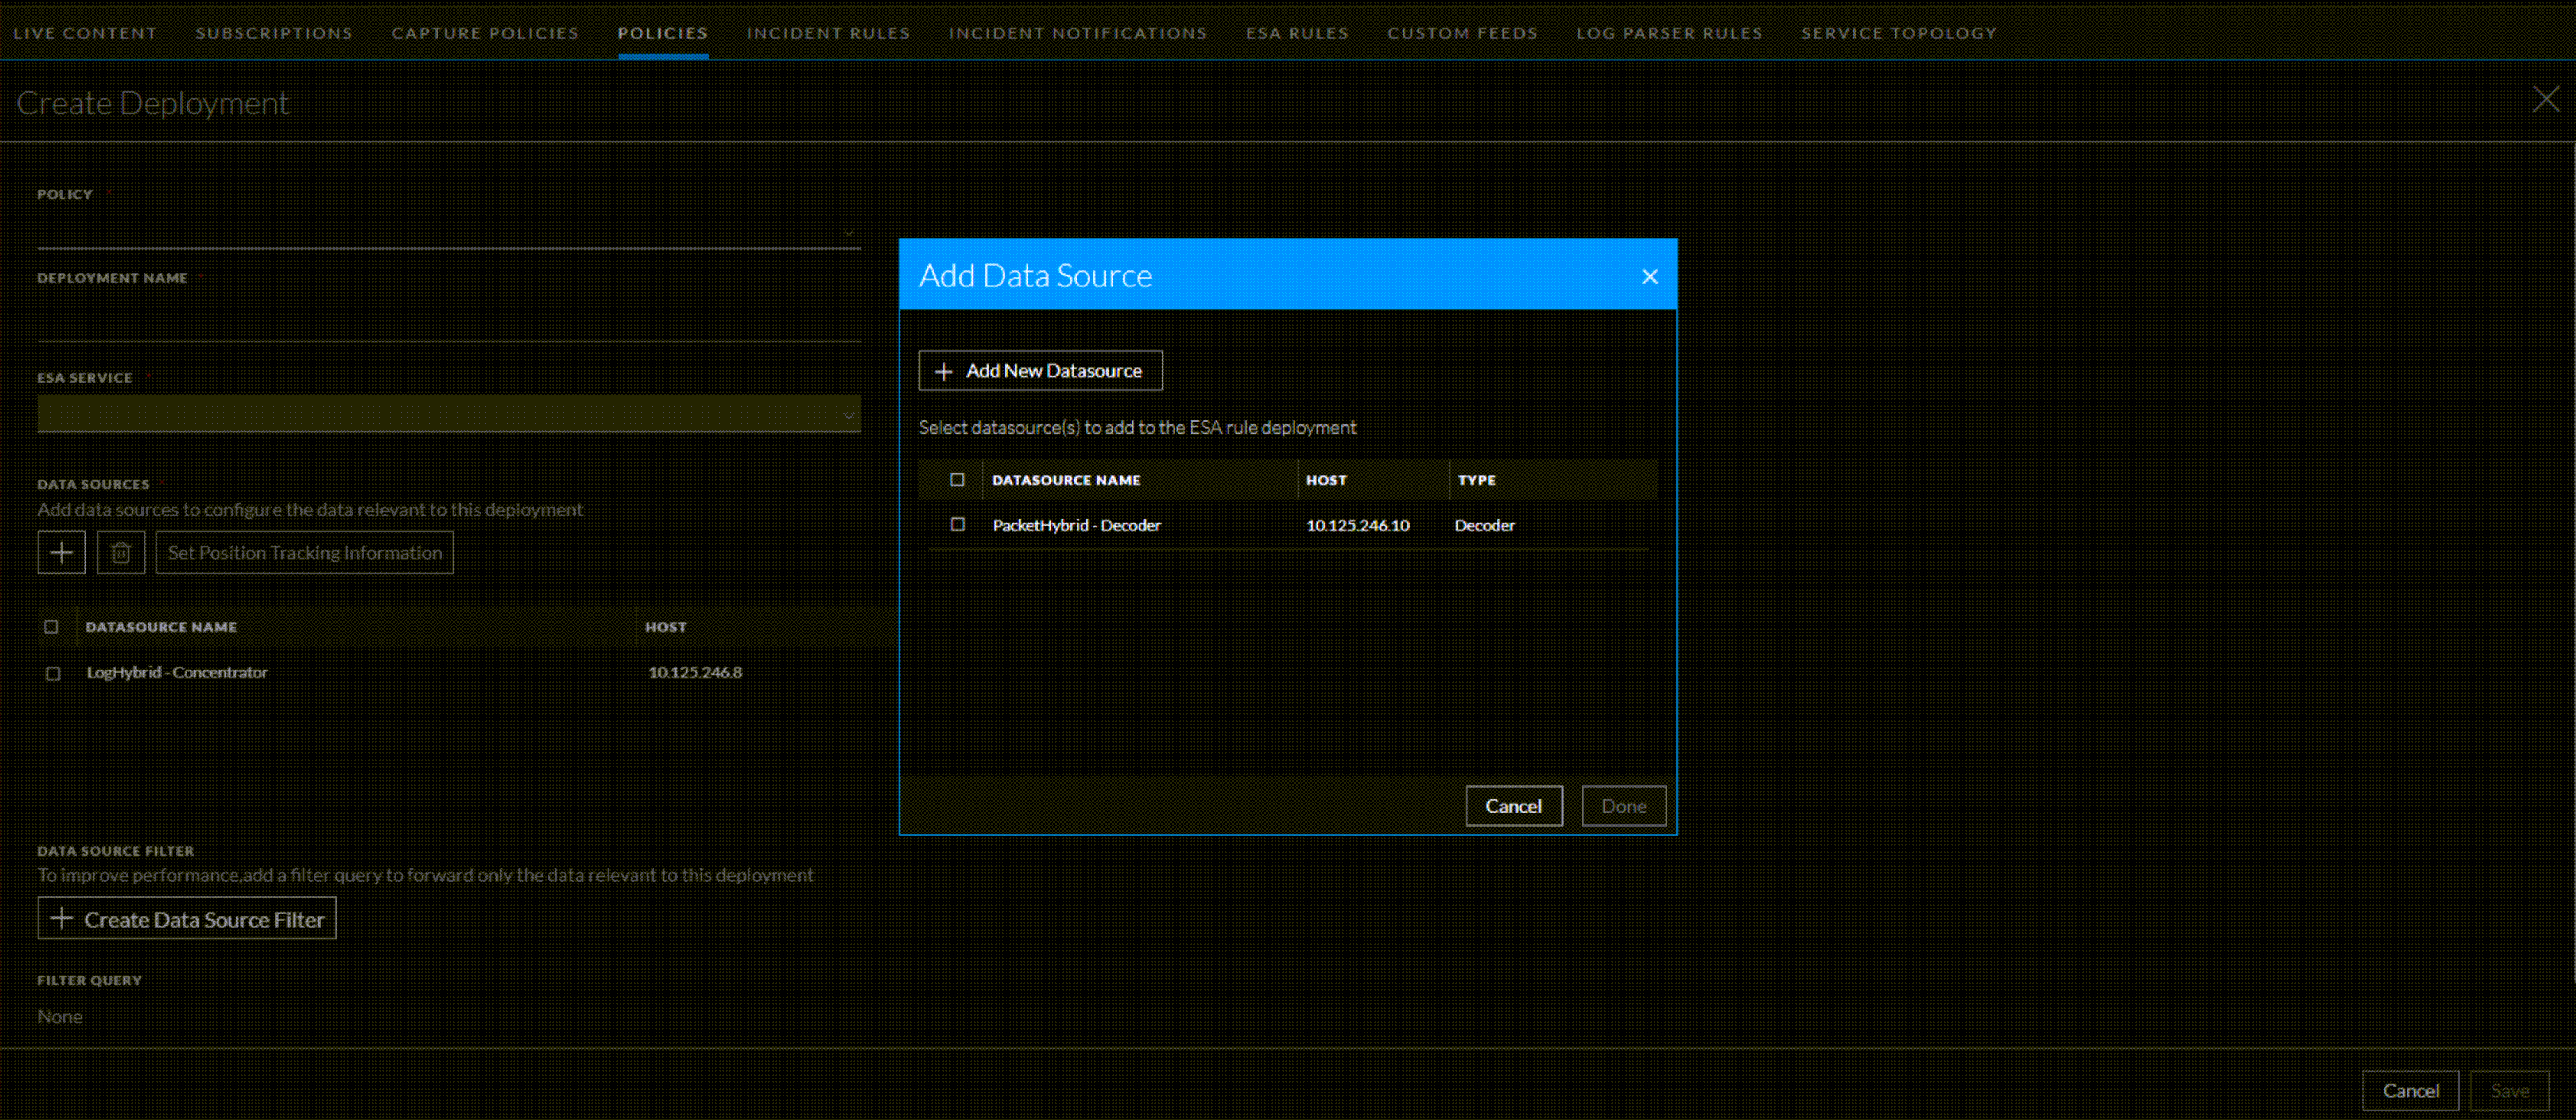Click Cancel in Add Data Source dialog
Screen dimensions: 2576x1120
tap(1513, 805)
